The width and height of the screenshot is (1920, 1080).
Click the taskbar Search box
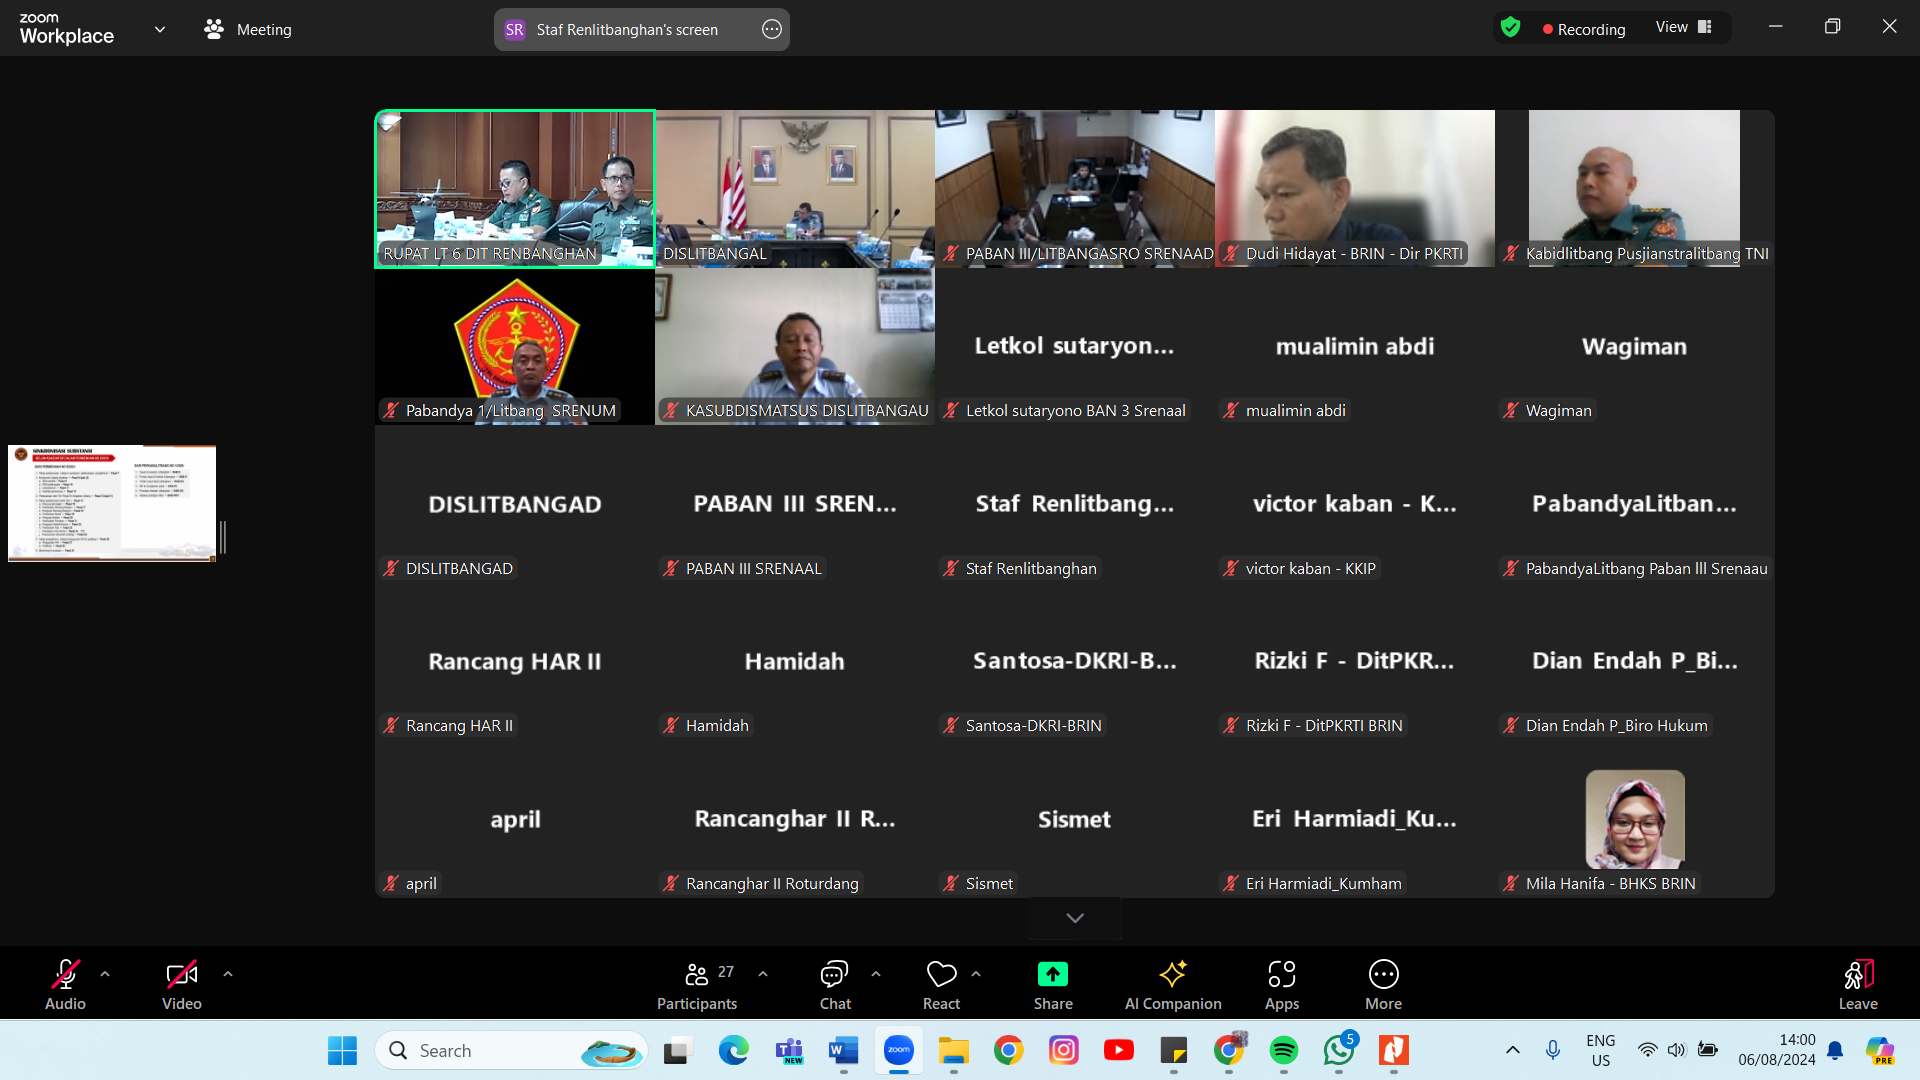click(x=511, y=1050)
